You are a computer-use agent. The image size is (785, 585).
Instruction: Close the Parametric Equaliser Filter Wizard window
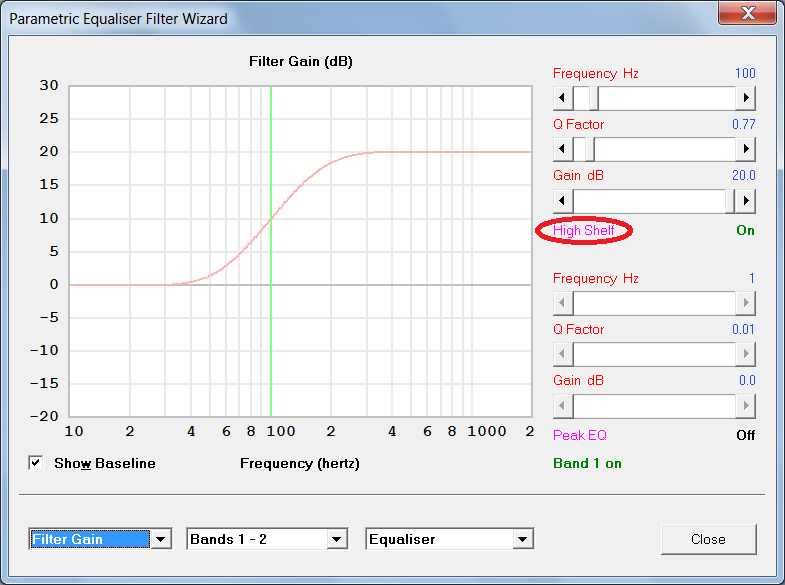(x=748, y=13)
